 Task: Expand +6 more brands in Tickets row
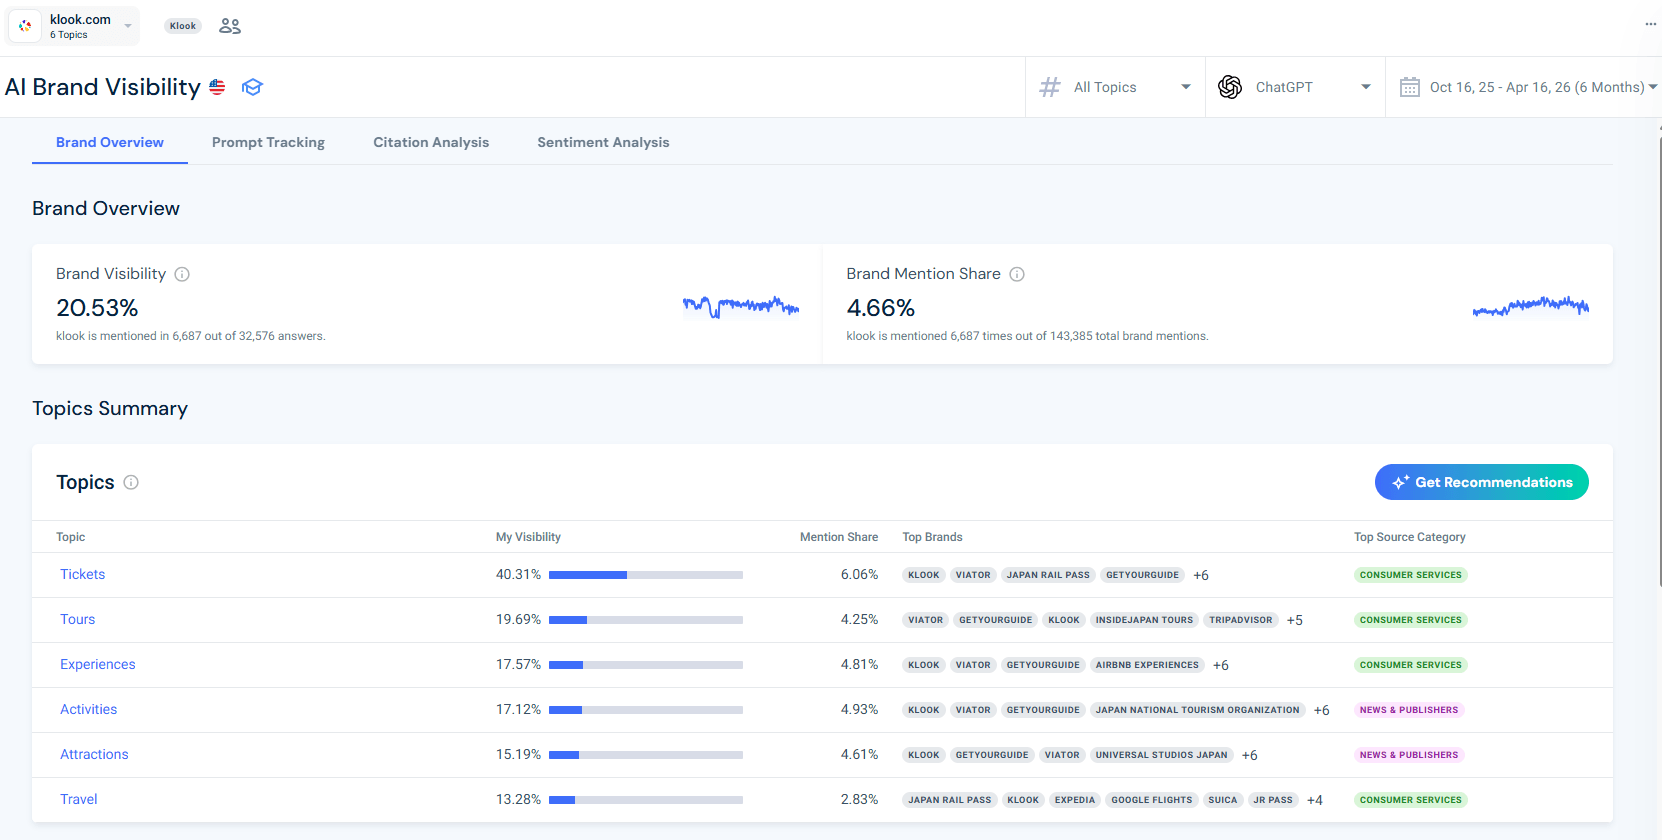[x=1201, y=575]
